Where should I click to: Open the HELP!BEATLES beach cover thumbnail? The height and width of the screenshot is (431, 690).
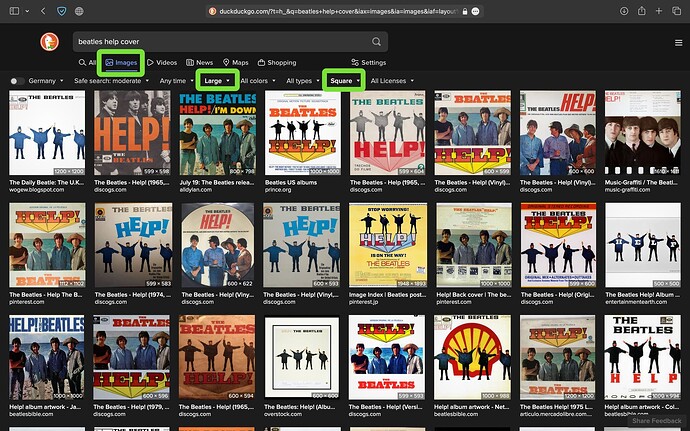[x=47, y=357]
